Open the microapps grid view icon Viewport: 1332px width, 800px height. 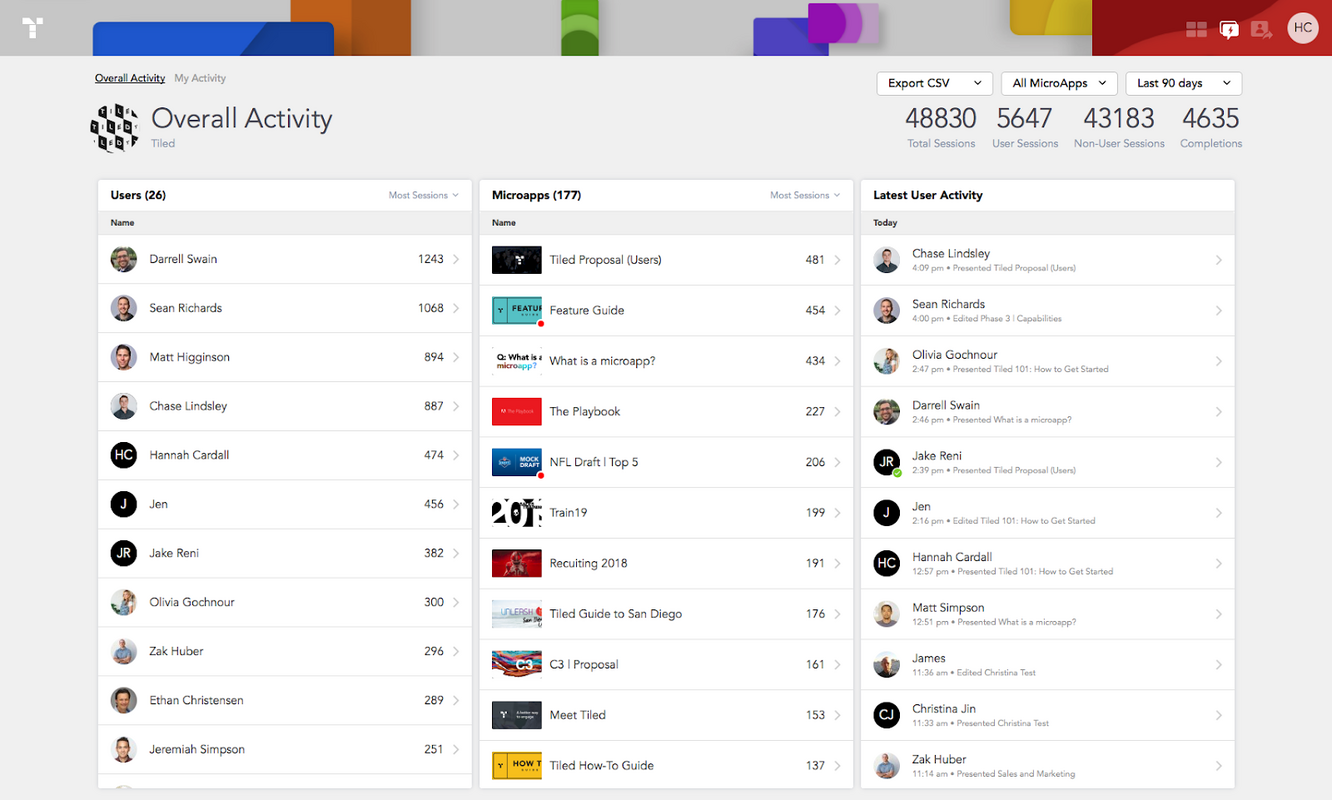[1196, 29]
